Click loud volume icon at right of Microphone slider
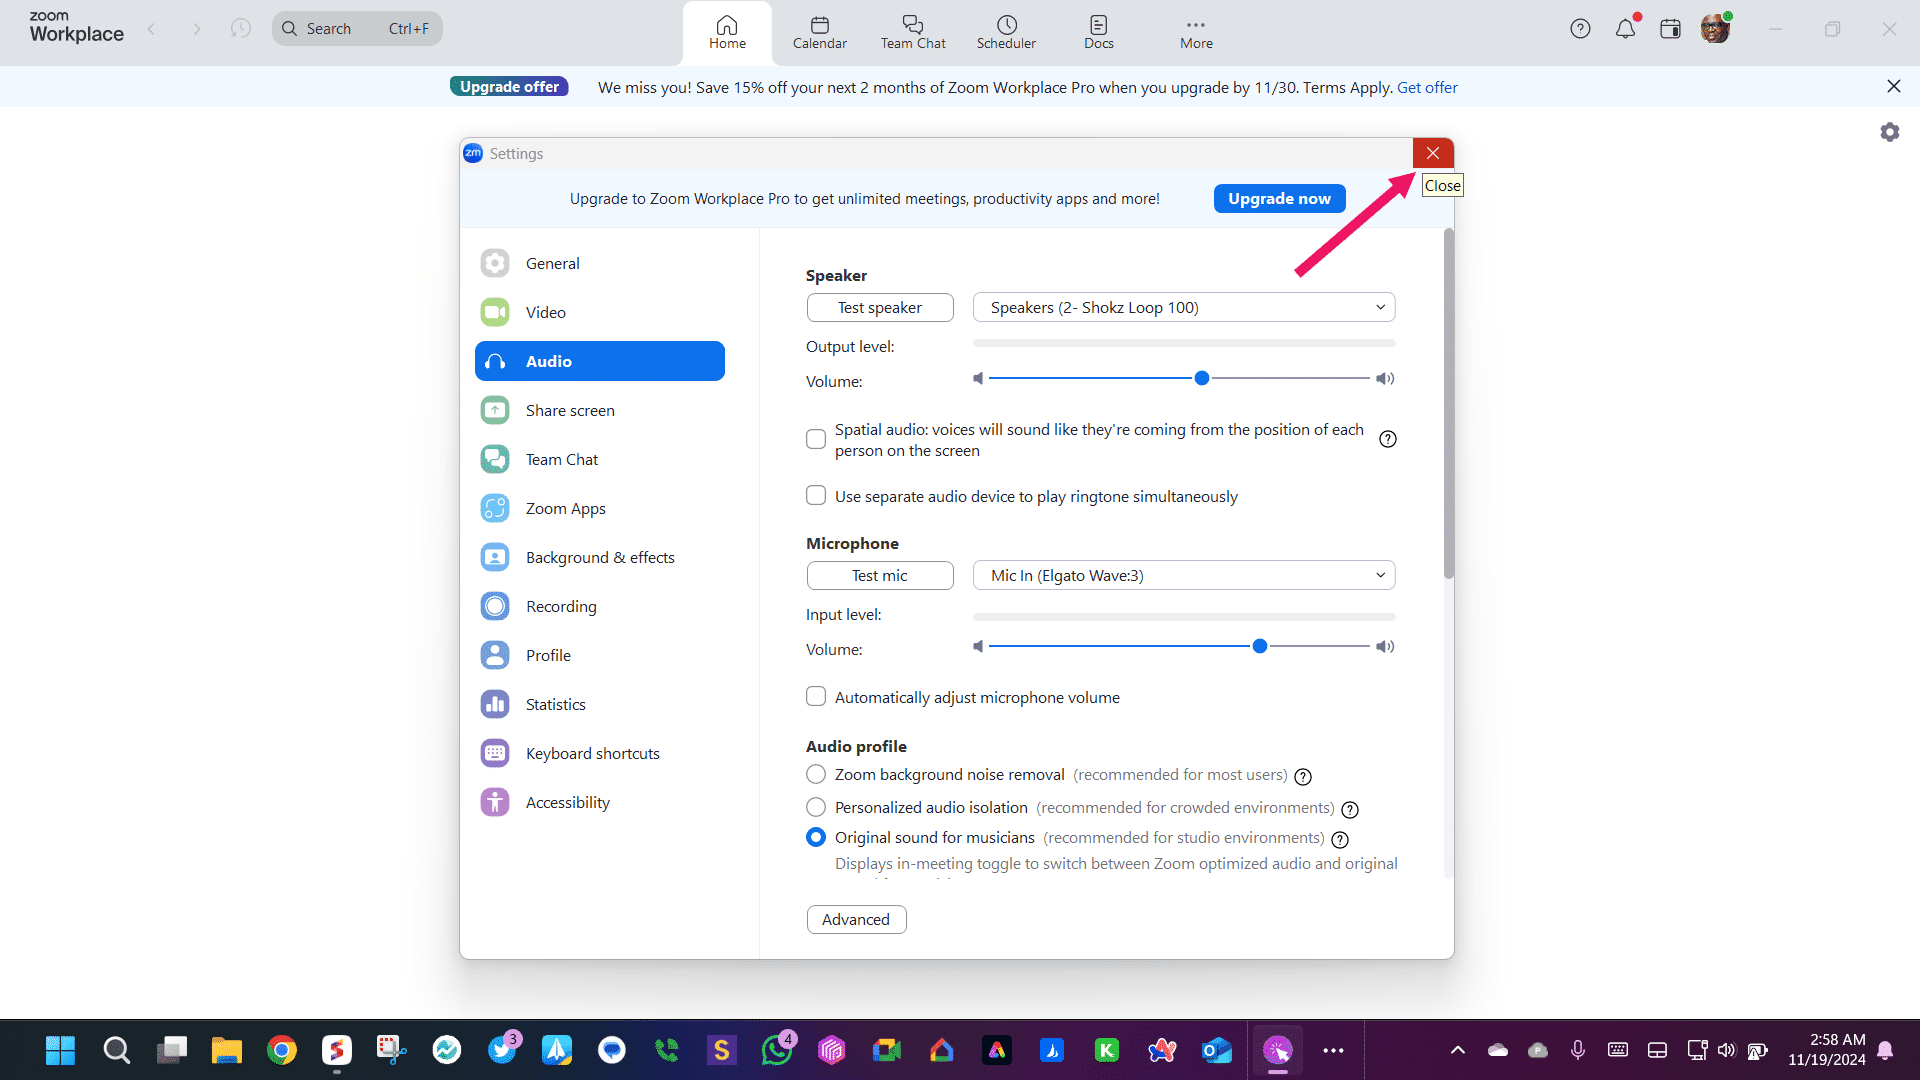 point(1385,646)
